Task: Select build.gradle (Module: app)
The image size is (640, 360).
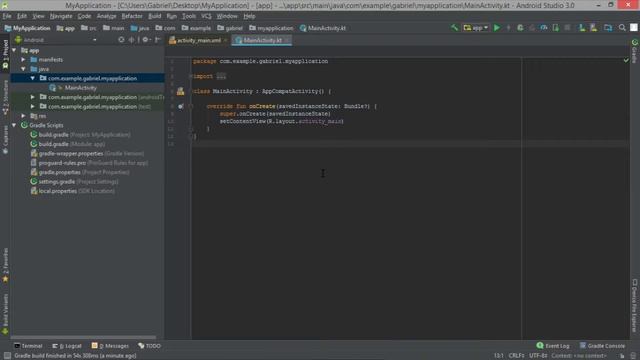Action: tap(68, 144)
